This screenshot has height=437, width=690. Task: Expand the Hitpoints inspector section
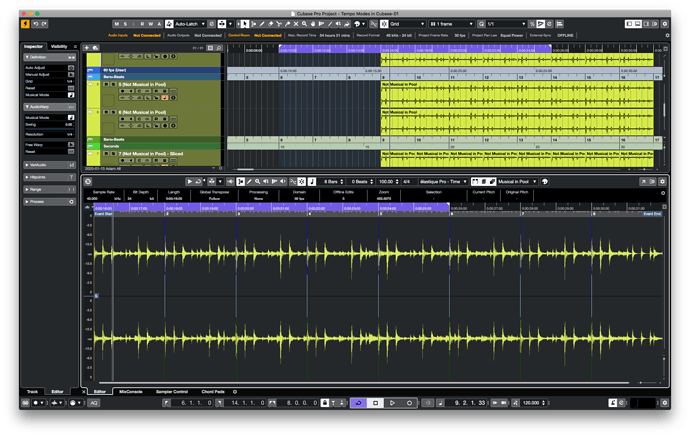[x=40, y=176]
